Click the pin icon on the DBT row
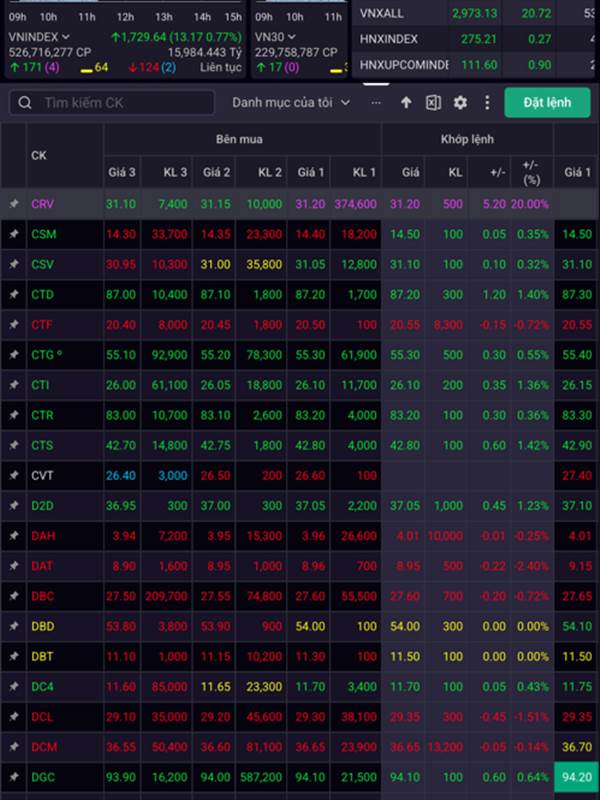This screenshot has height=800, width=600. [14, 656]
